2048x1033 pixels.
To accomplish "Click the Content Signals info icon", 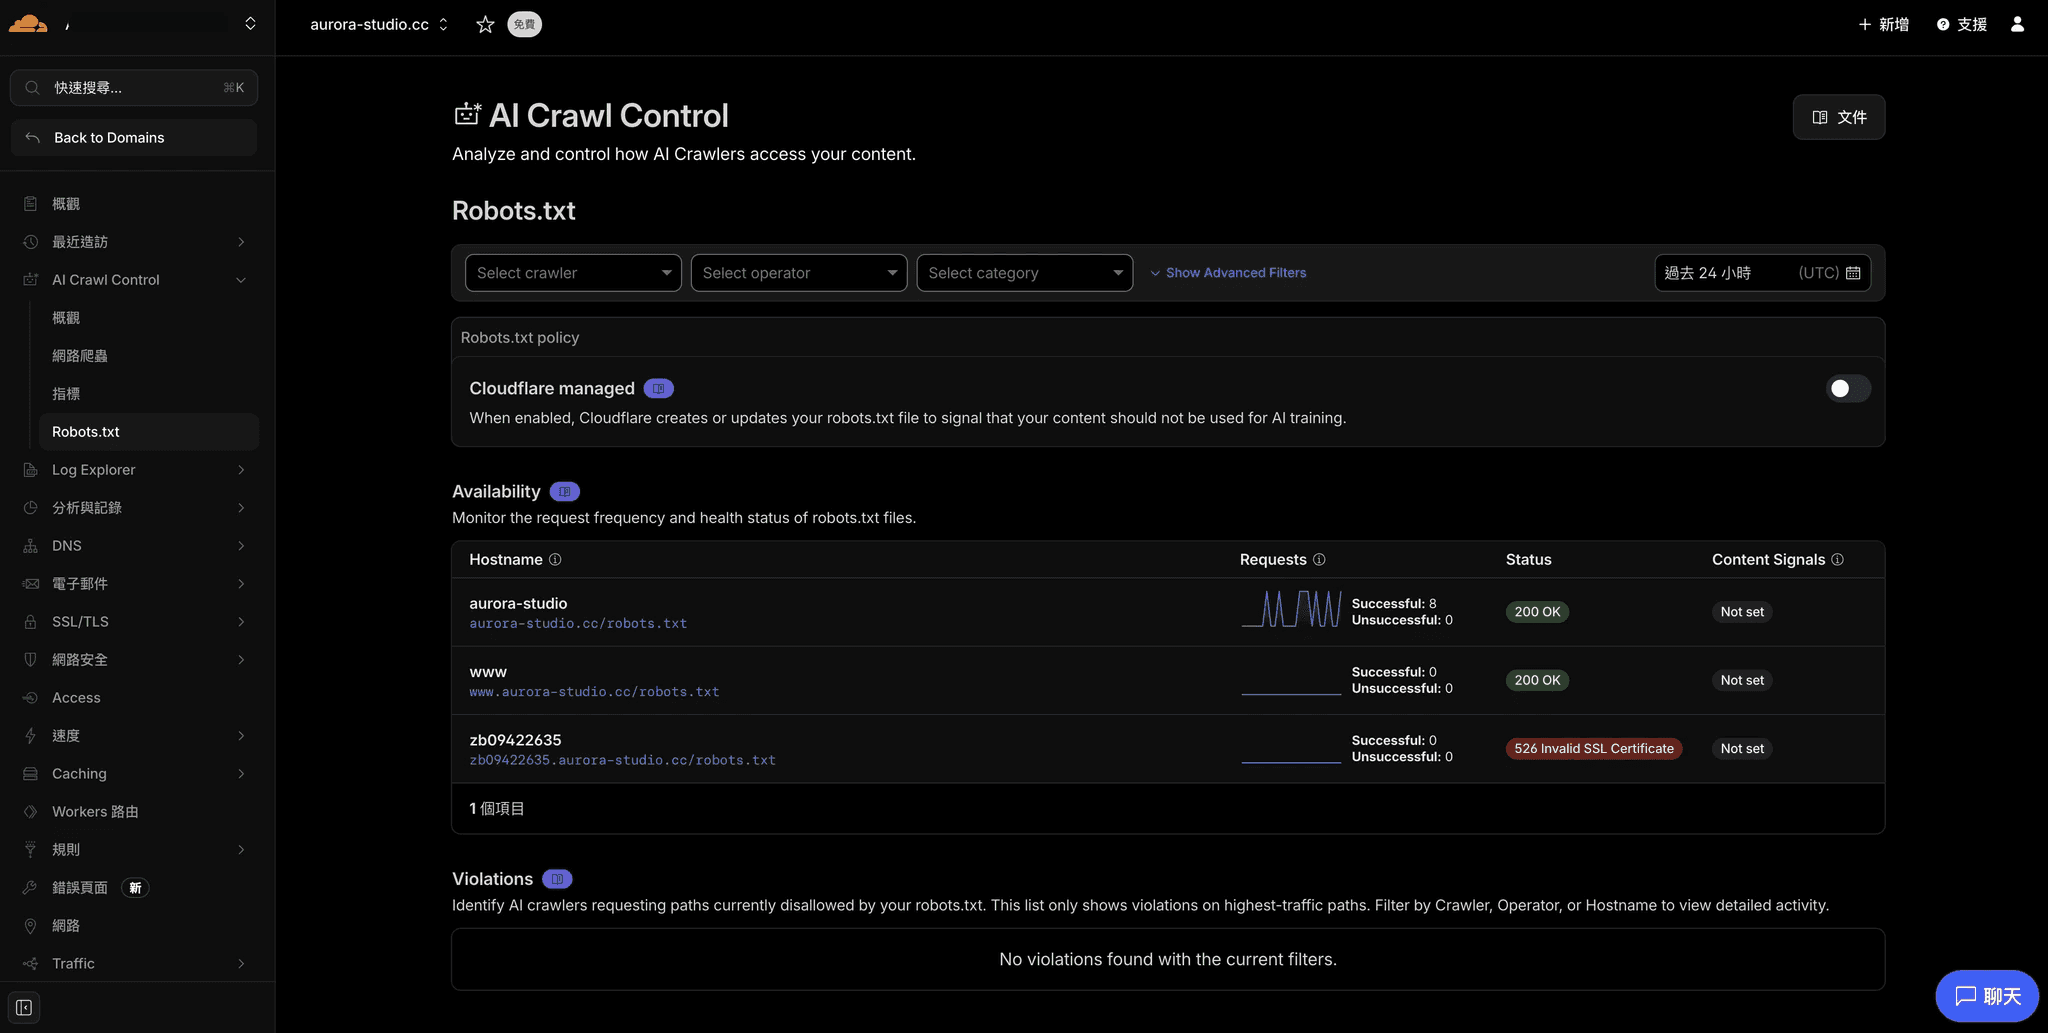I will click(1837, 559).
